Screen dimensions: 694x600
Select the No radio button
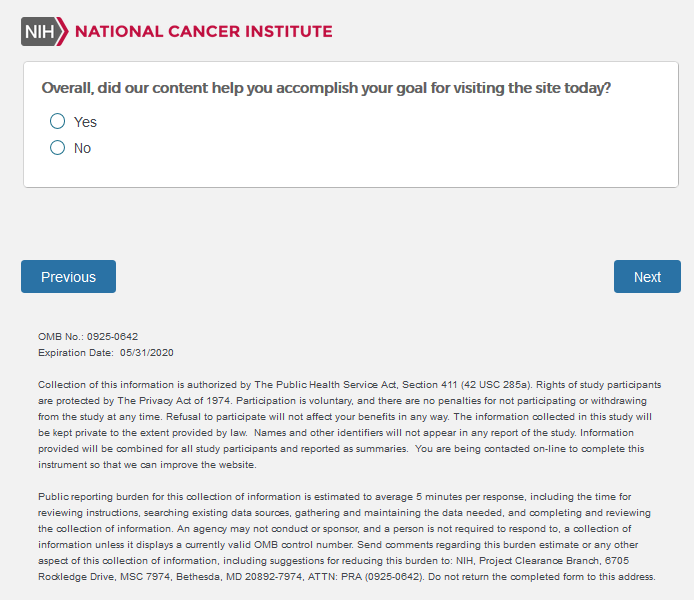[57, 148]
